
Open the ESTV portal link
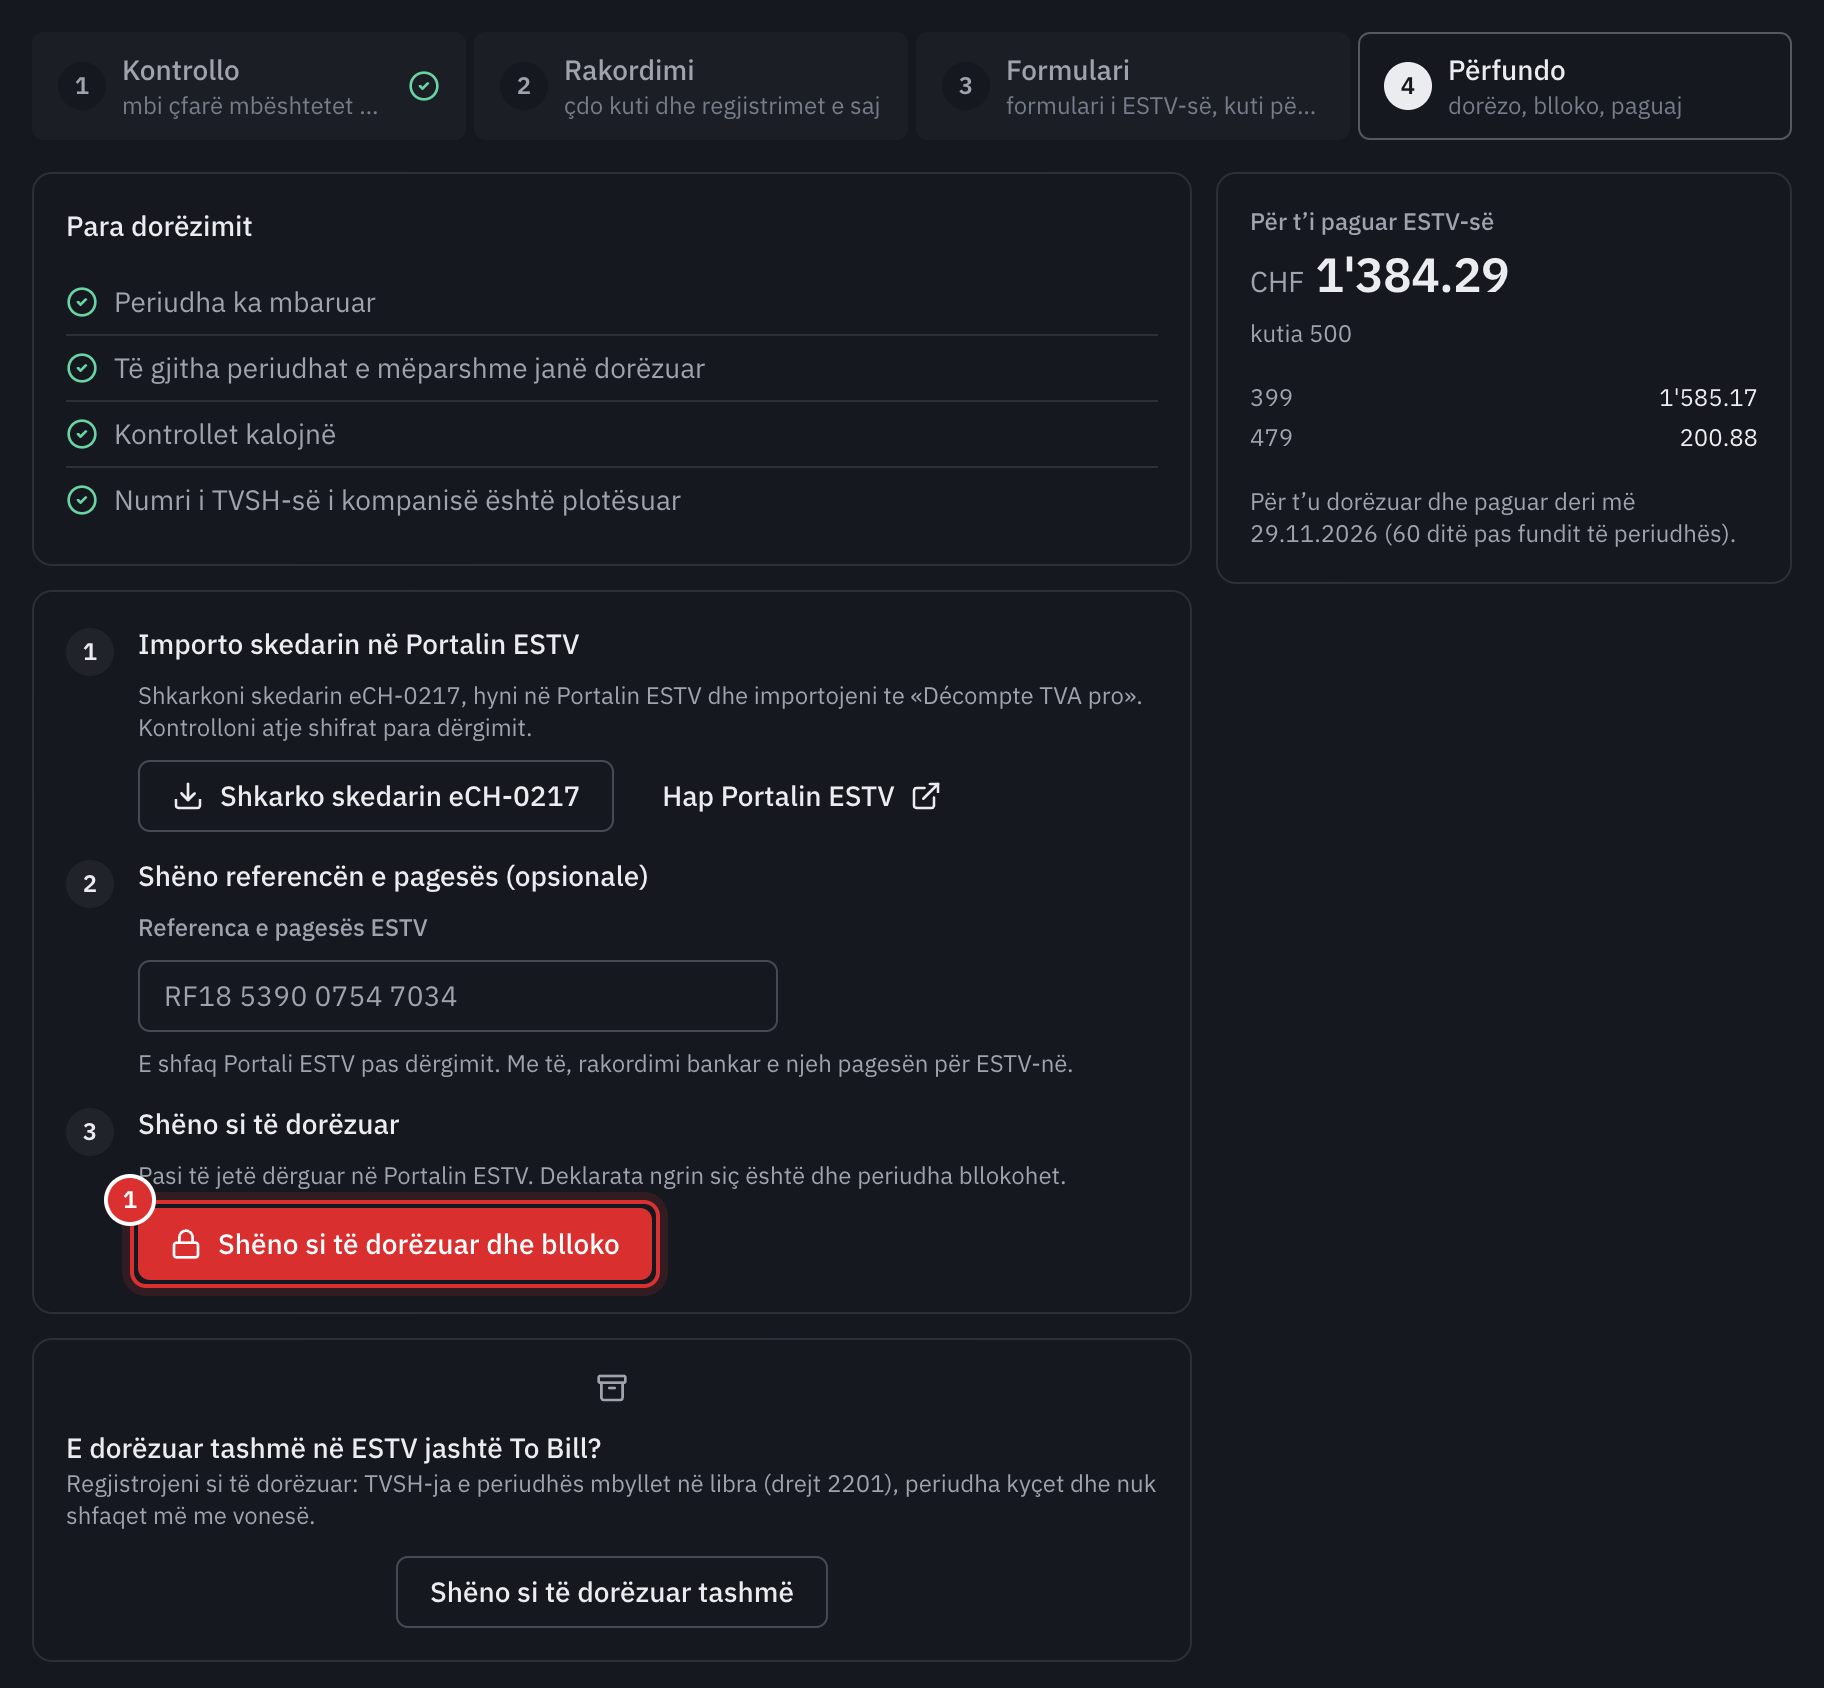(x=801, y=796)
